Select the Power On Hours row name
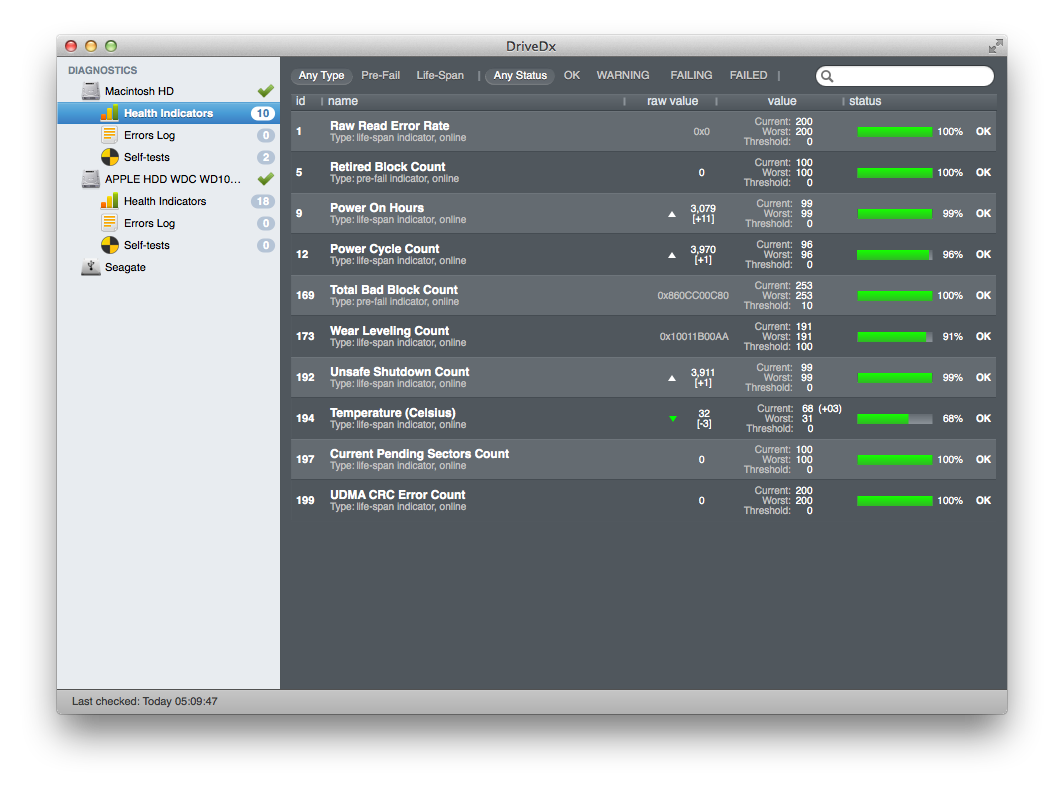The width and height of the screenshot is (1064, 793). [x=377, y=208]
